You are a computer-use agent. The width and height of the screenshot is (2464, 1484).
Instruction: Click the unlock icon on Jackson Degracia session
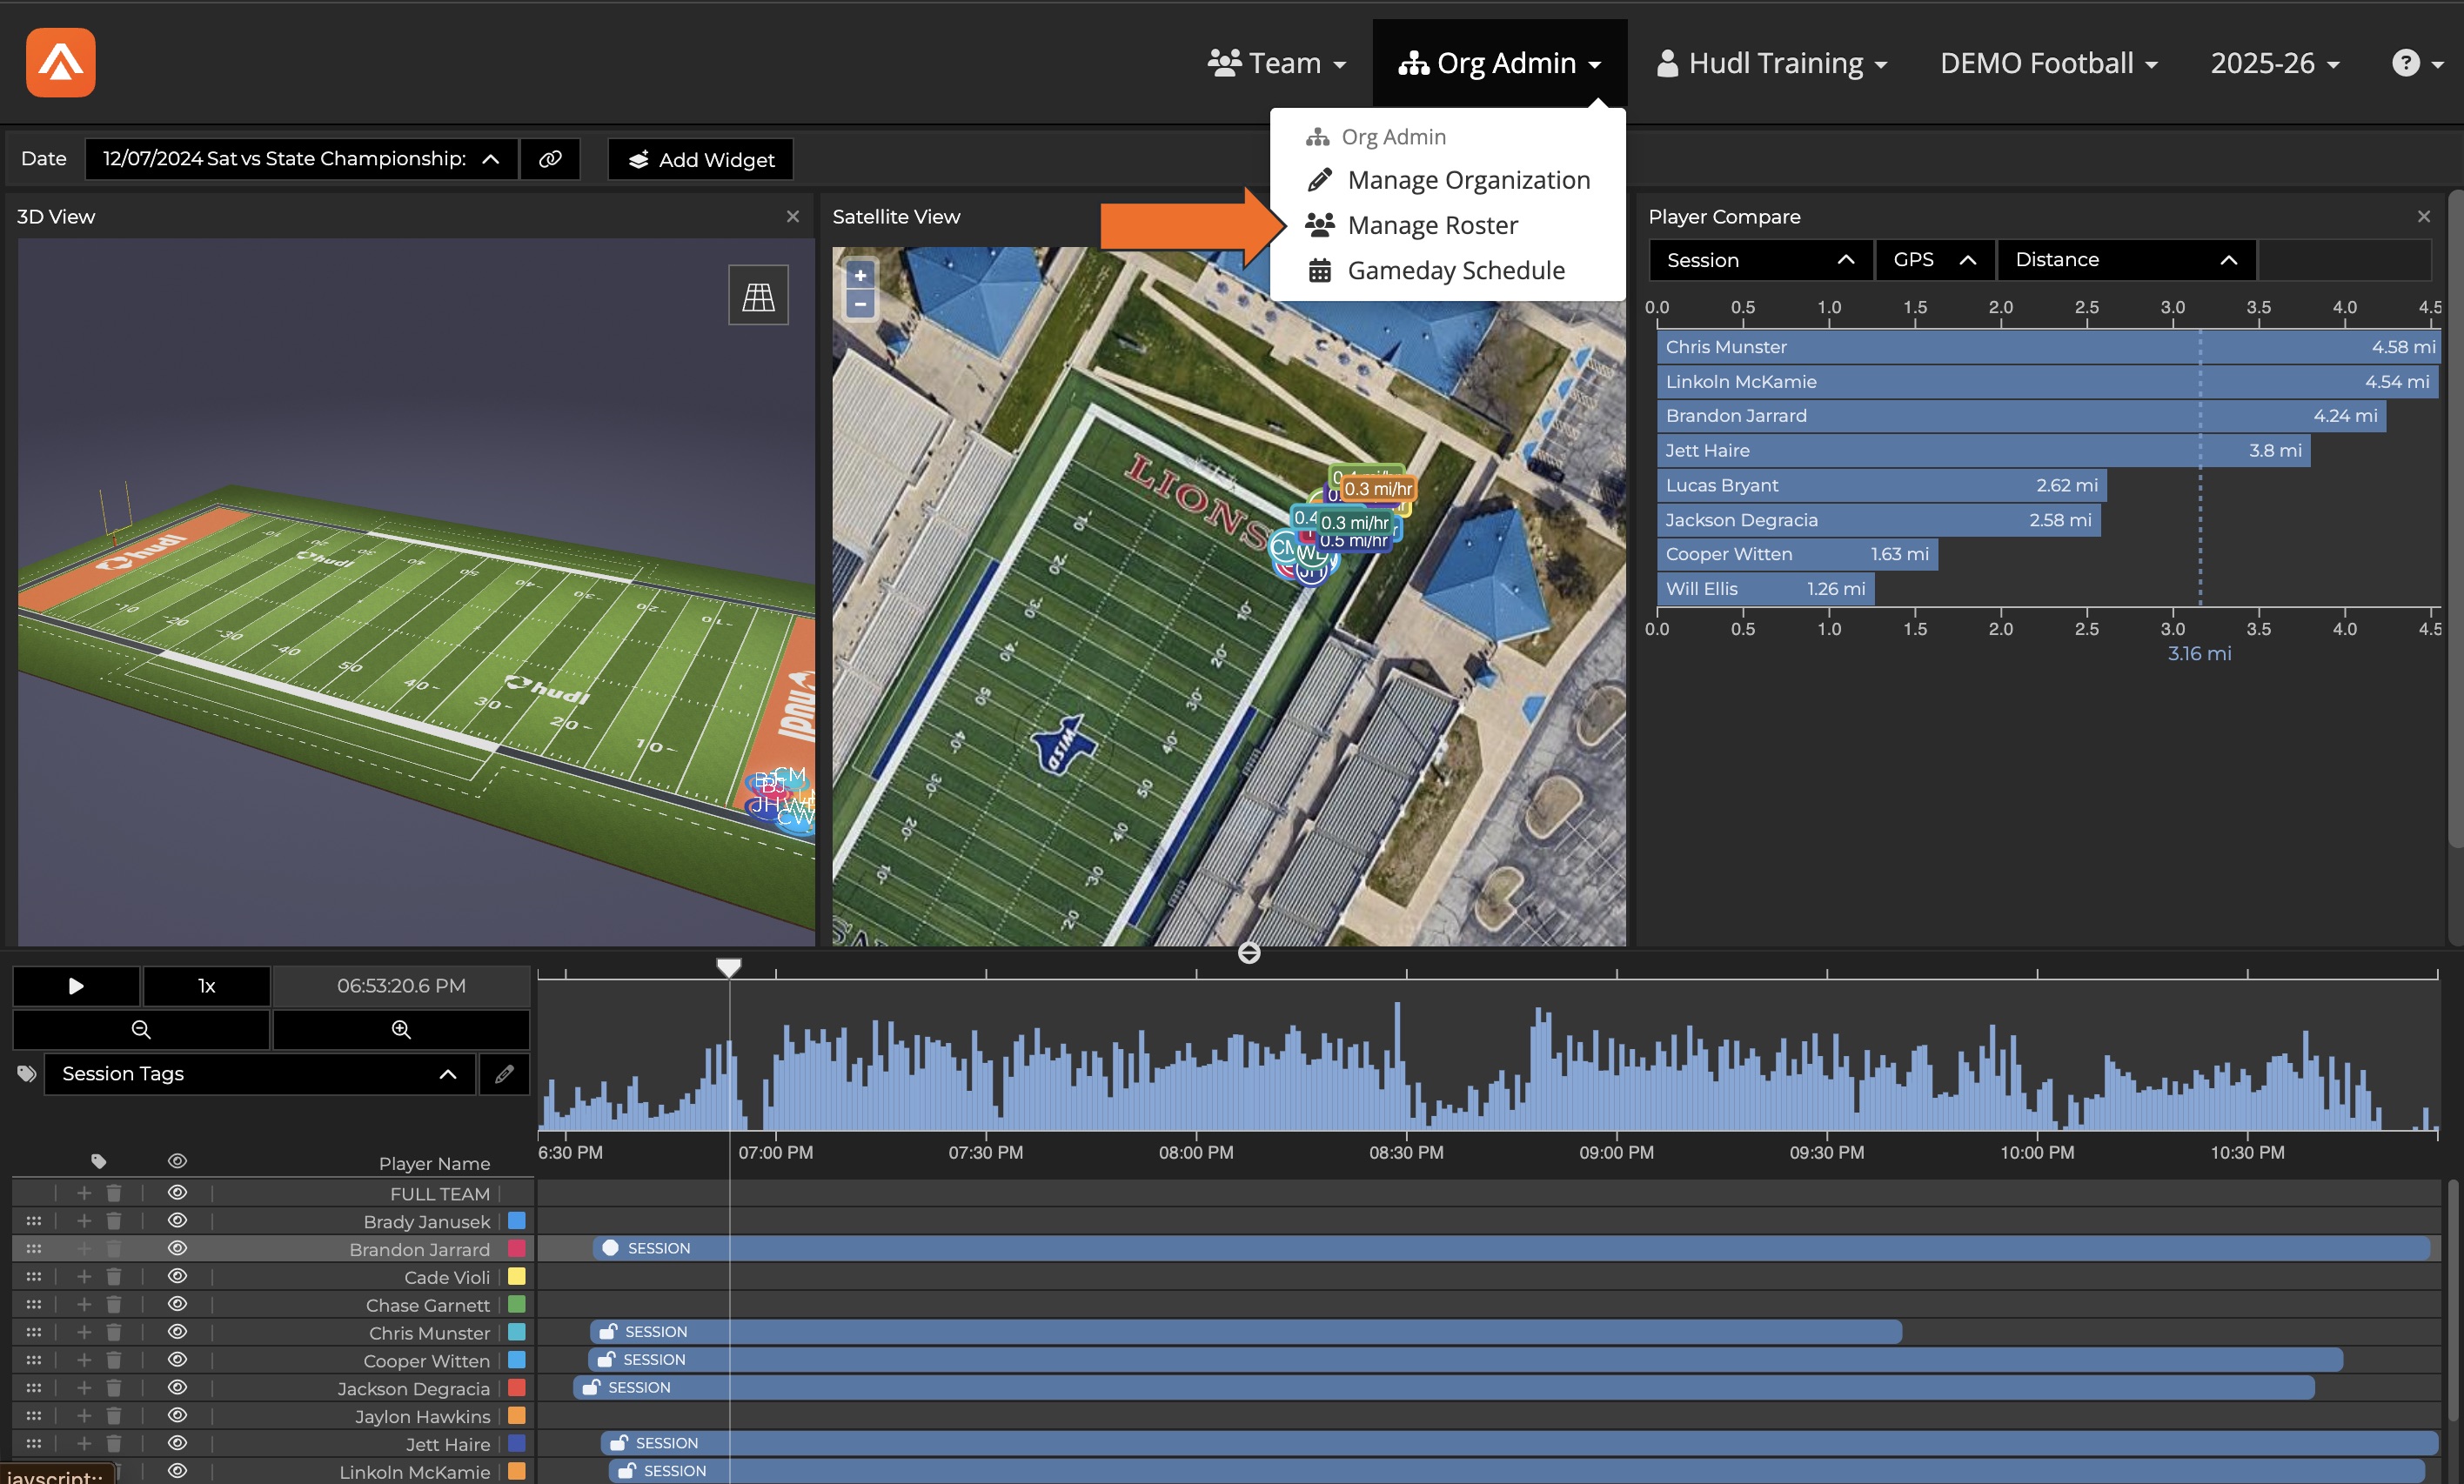pyautogui.click(x=591, y=1388)
